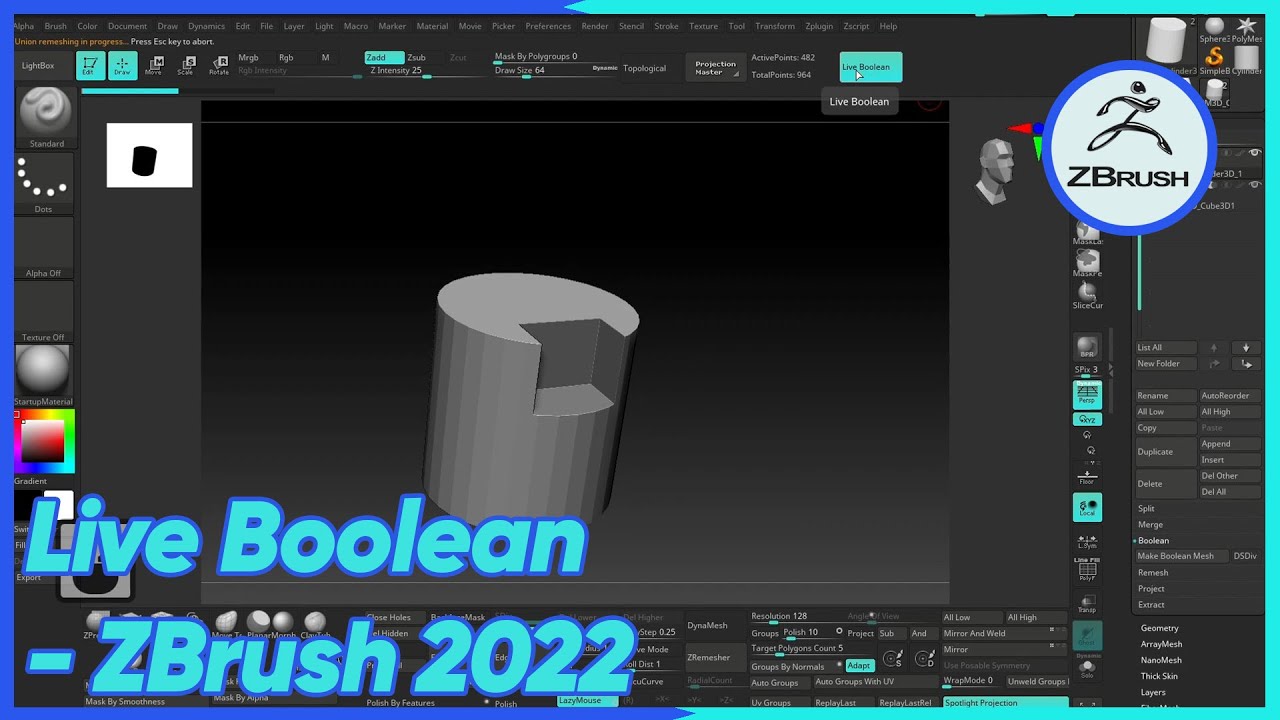Collapse the Boolean section
Screen dimensions: 1280x720
[x=1153, y=540]
